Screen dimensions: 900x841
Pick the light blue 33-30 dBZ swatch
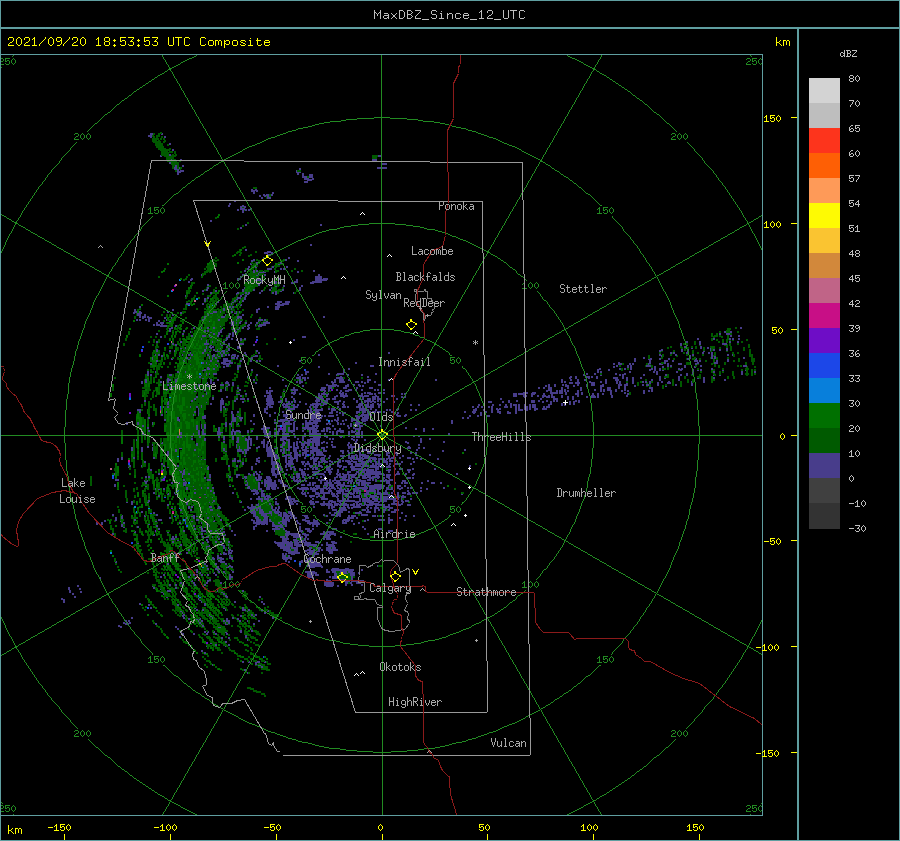tap(824, 390)
